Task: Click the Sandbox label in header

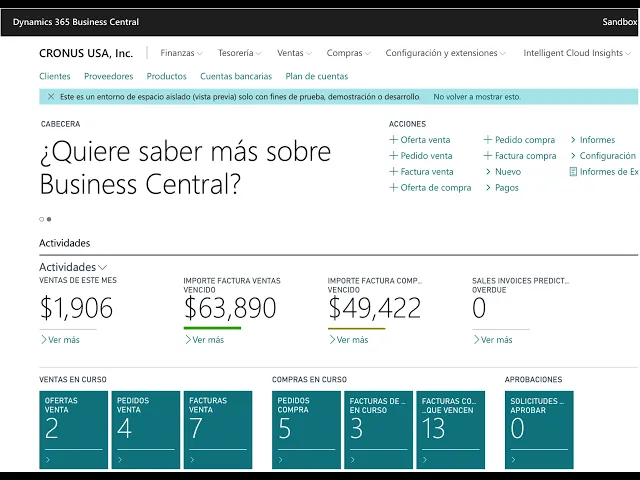Action: click(620, 22)
